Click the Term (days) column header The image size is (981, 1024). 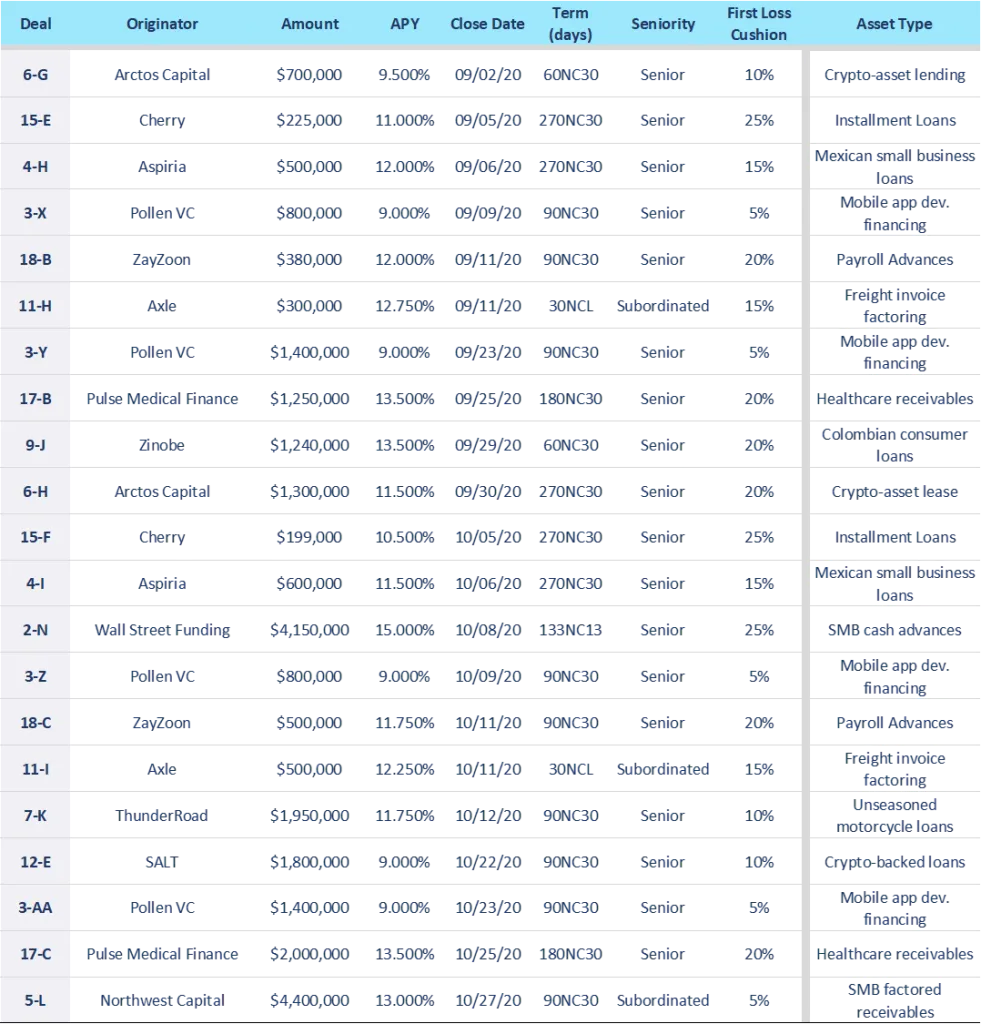[571, 24]
